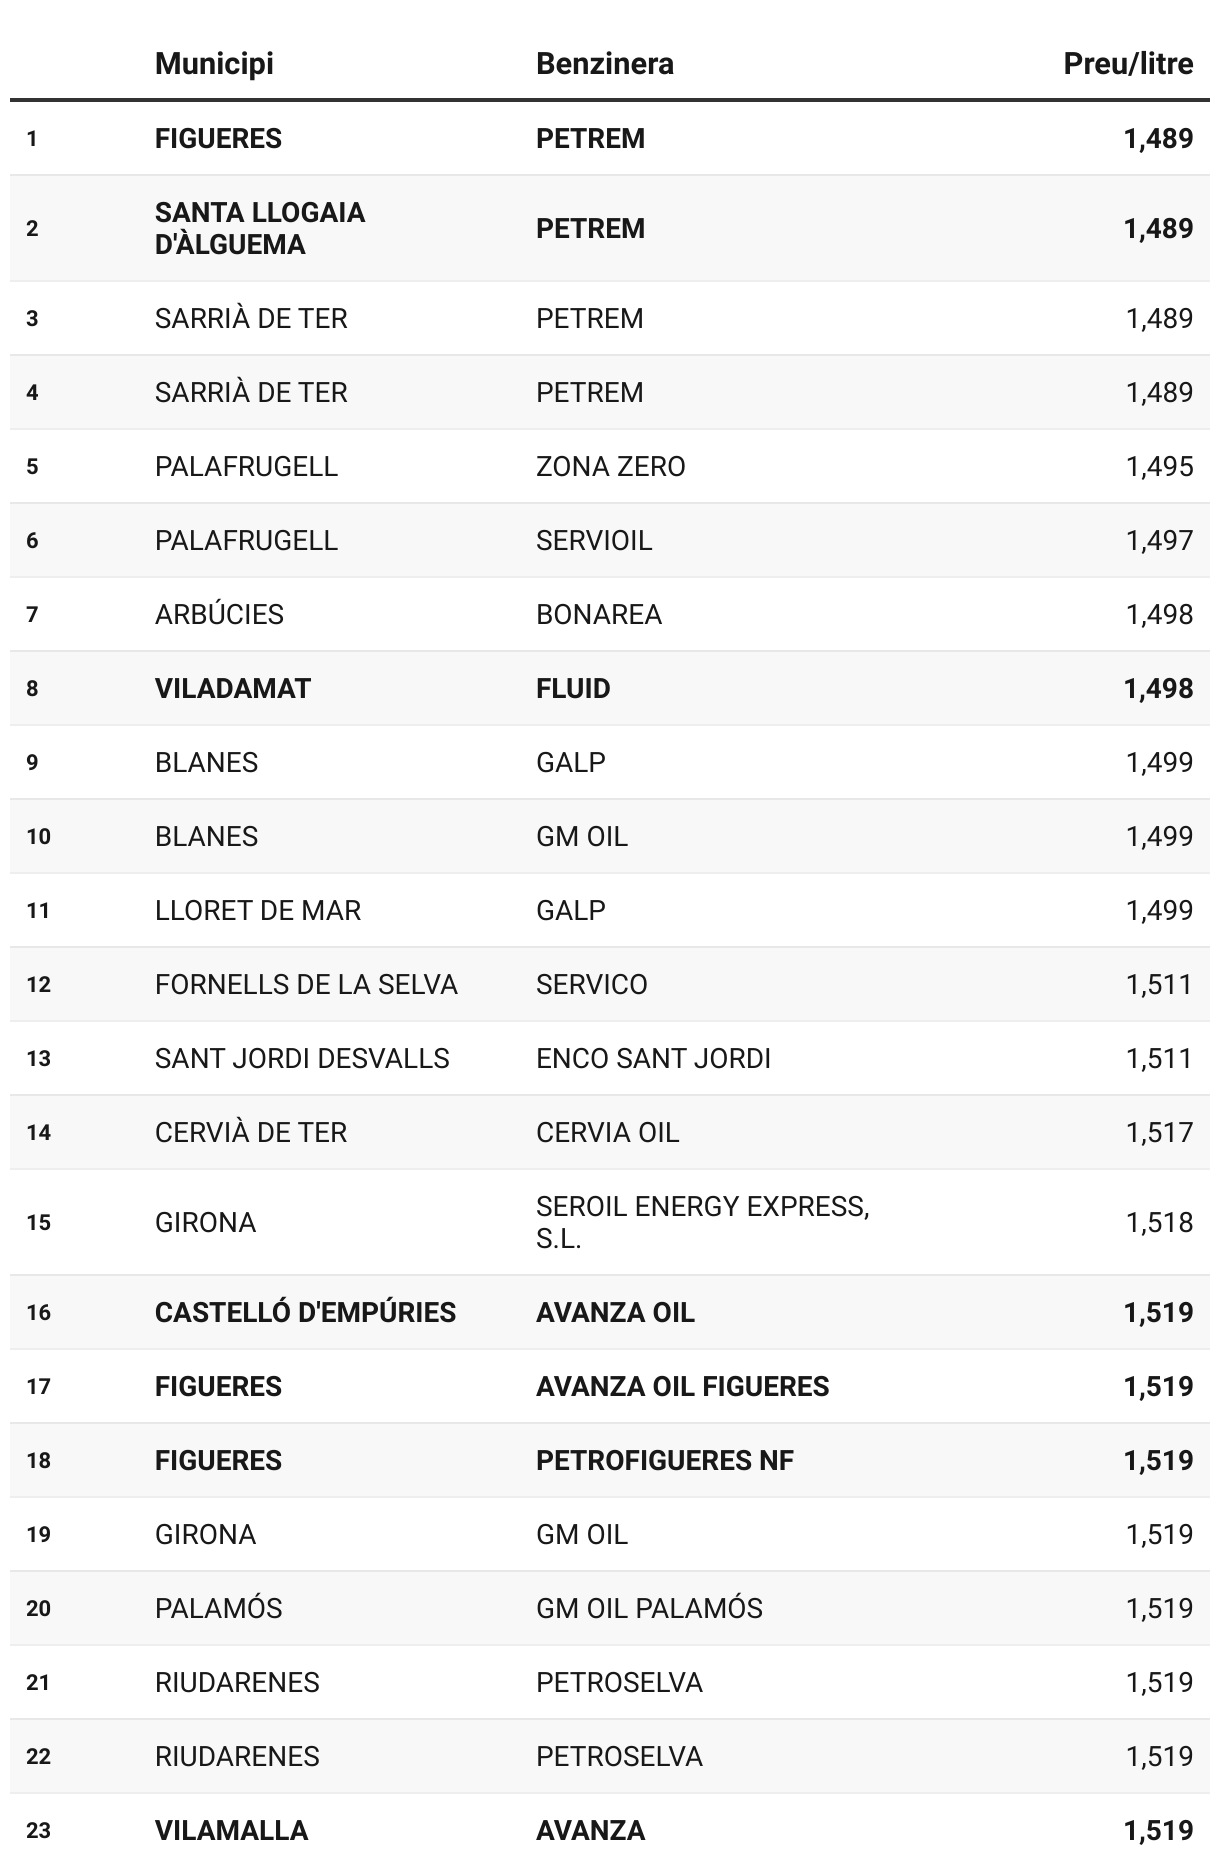Select the VILADAMAT row municipality
The height and width of the screenshot is (1876, 1220).
coord(232,688)
